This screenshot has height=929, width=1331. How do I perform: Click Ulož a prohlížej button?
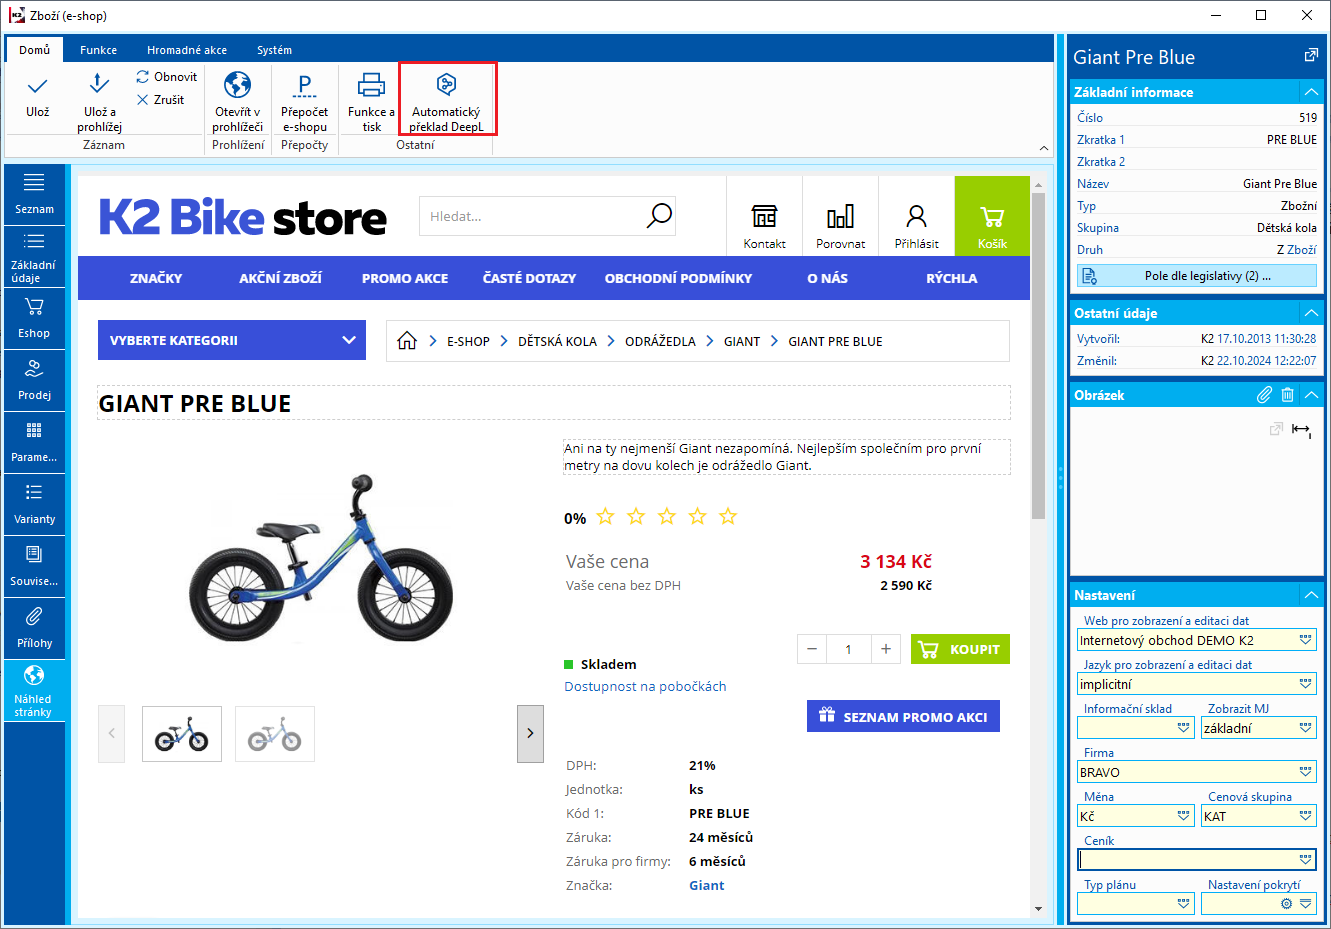(x=99, y=101)
